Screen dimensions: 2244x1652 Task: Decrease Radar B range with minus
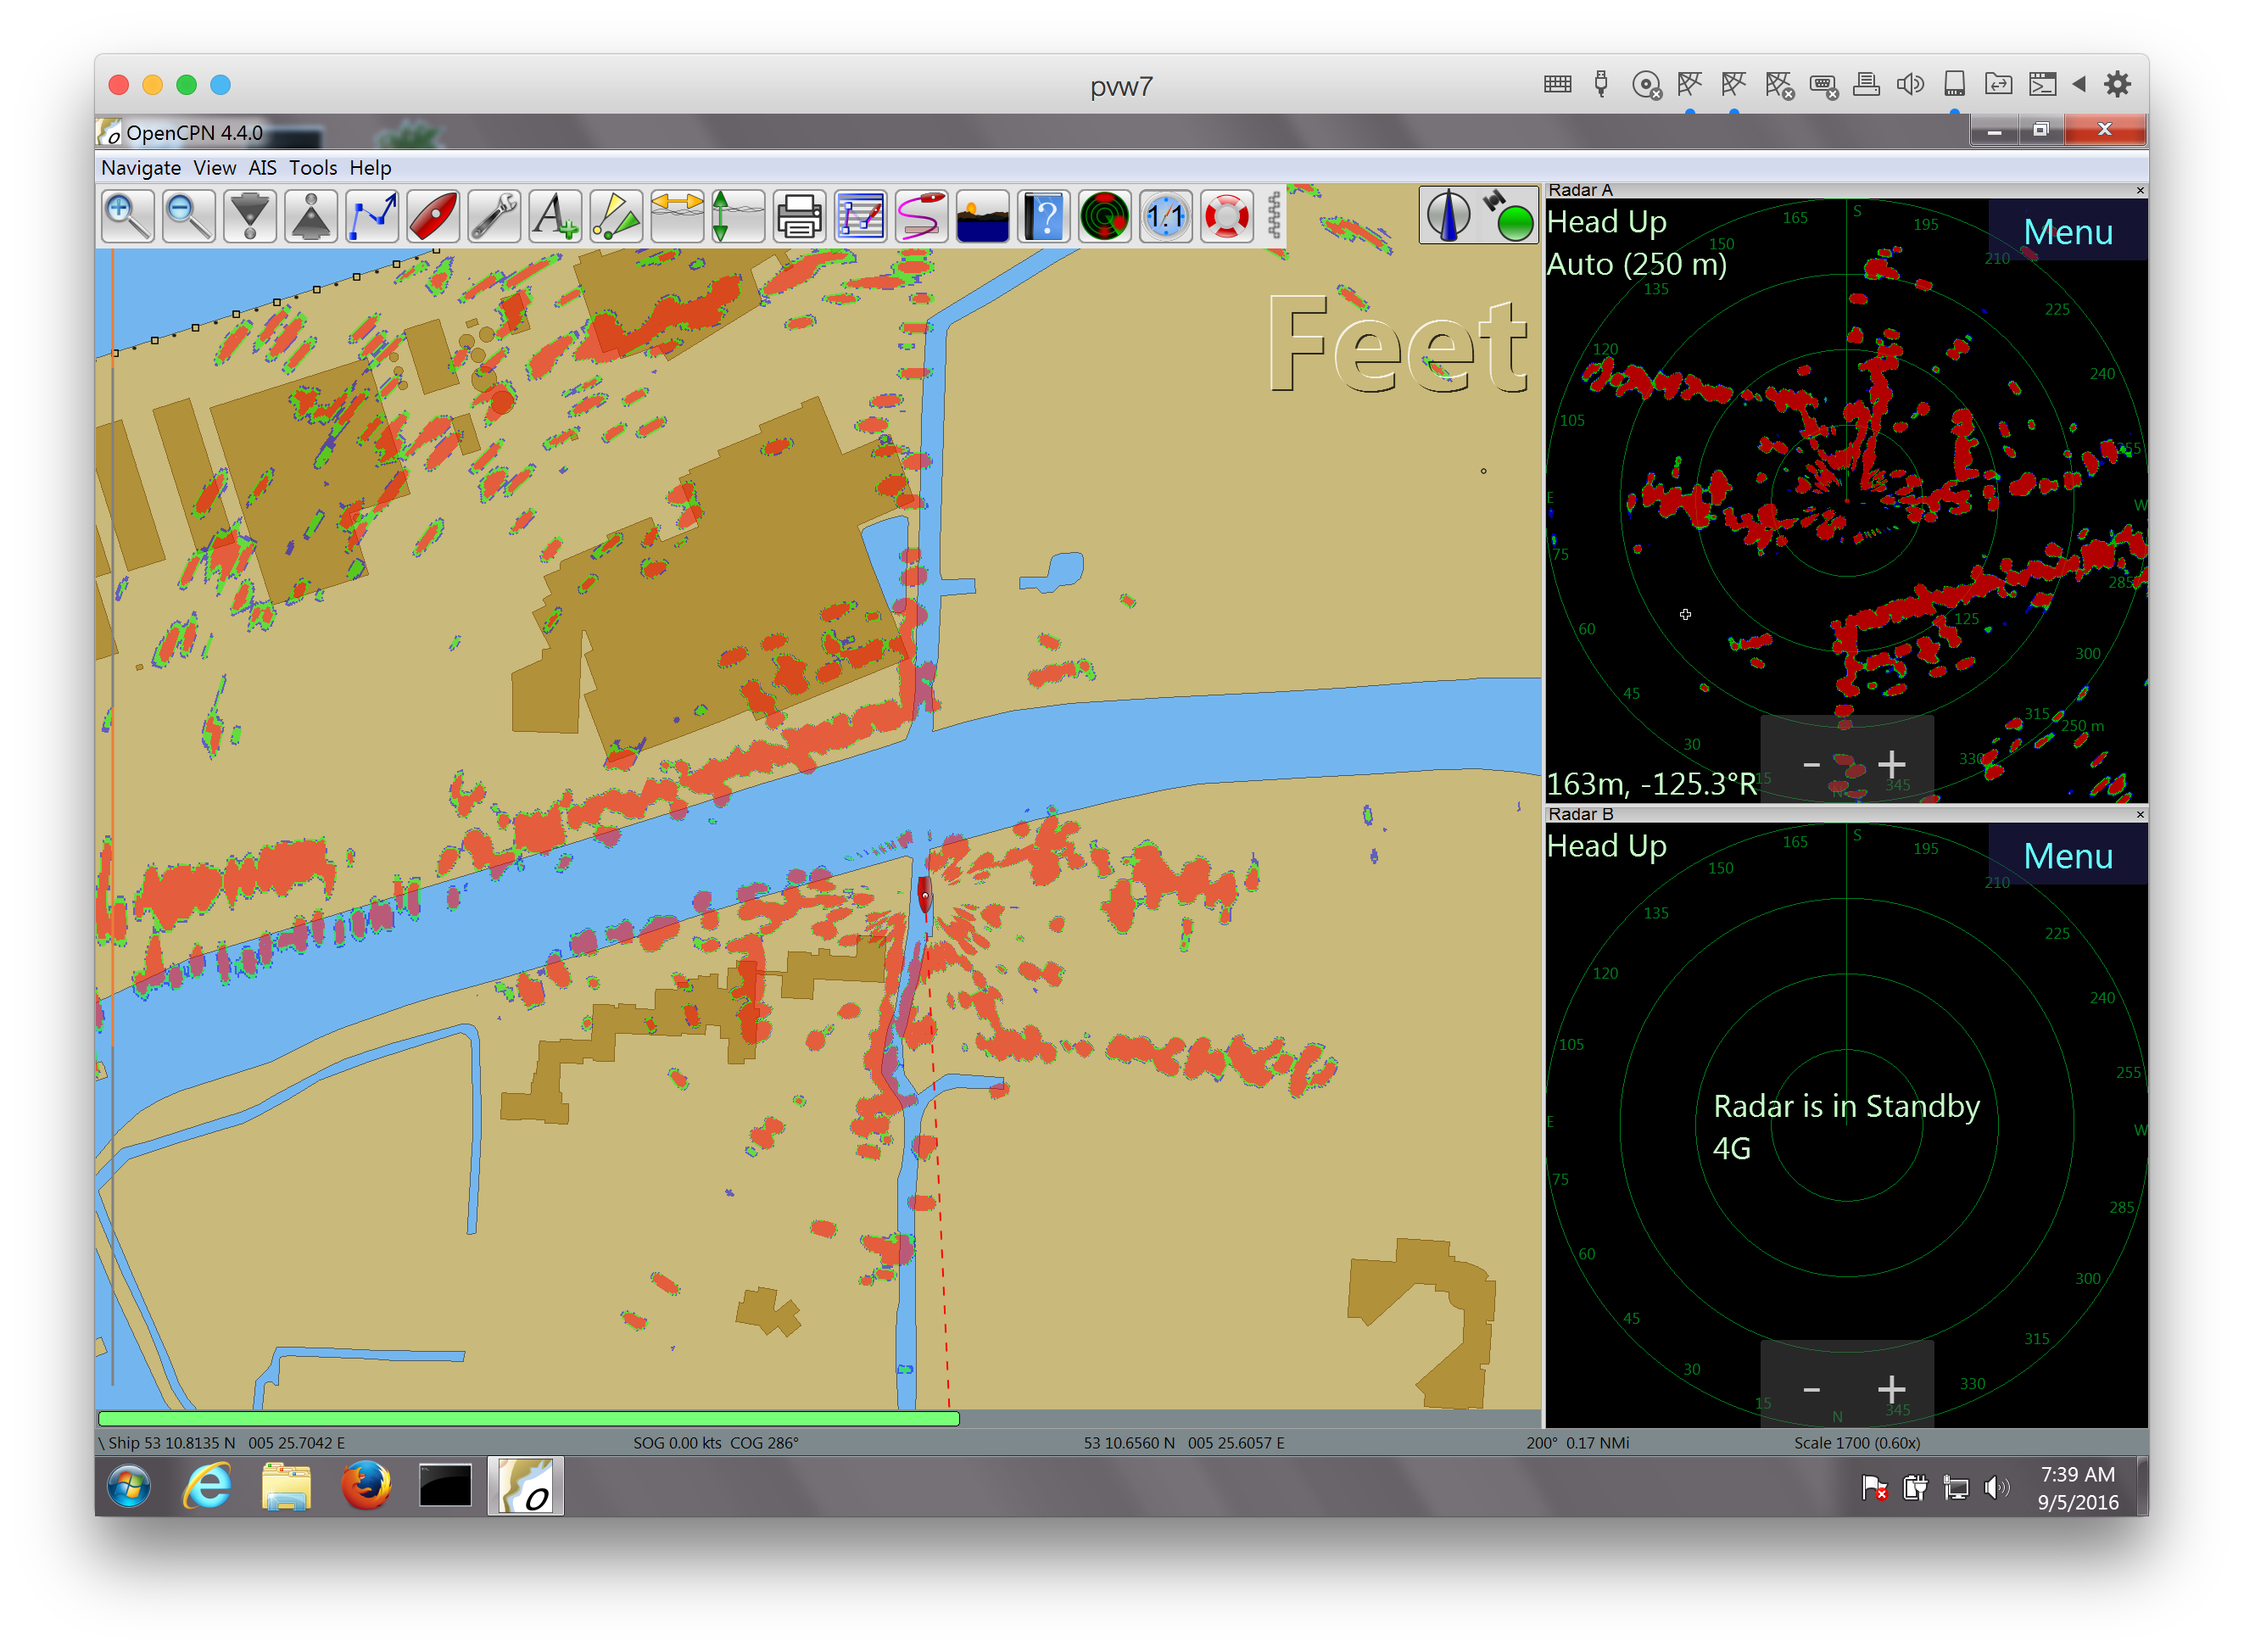point(1811,1390)
